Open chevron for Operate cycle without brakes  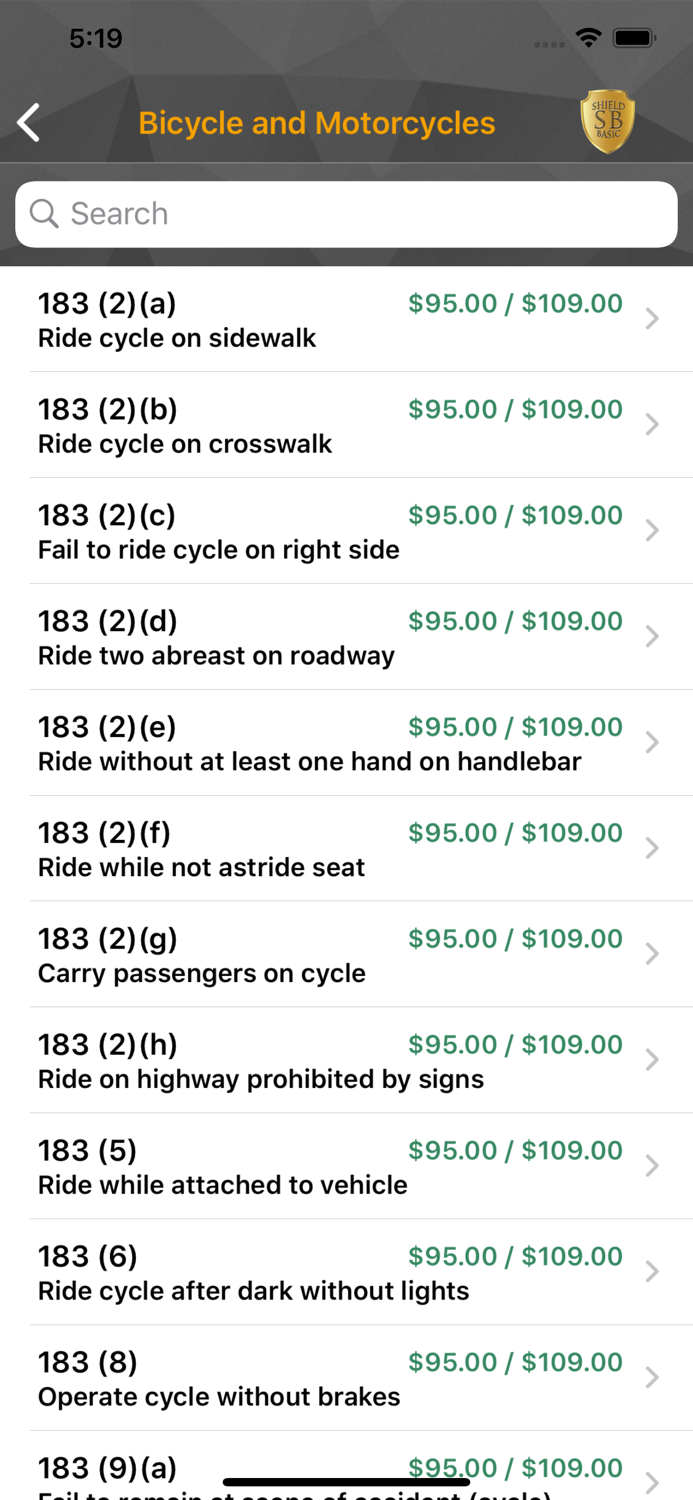[x=652, y=1378]
